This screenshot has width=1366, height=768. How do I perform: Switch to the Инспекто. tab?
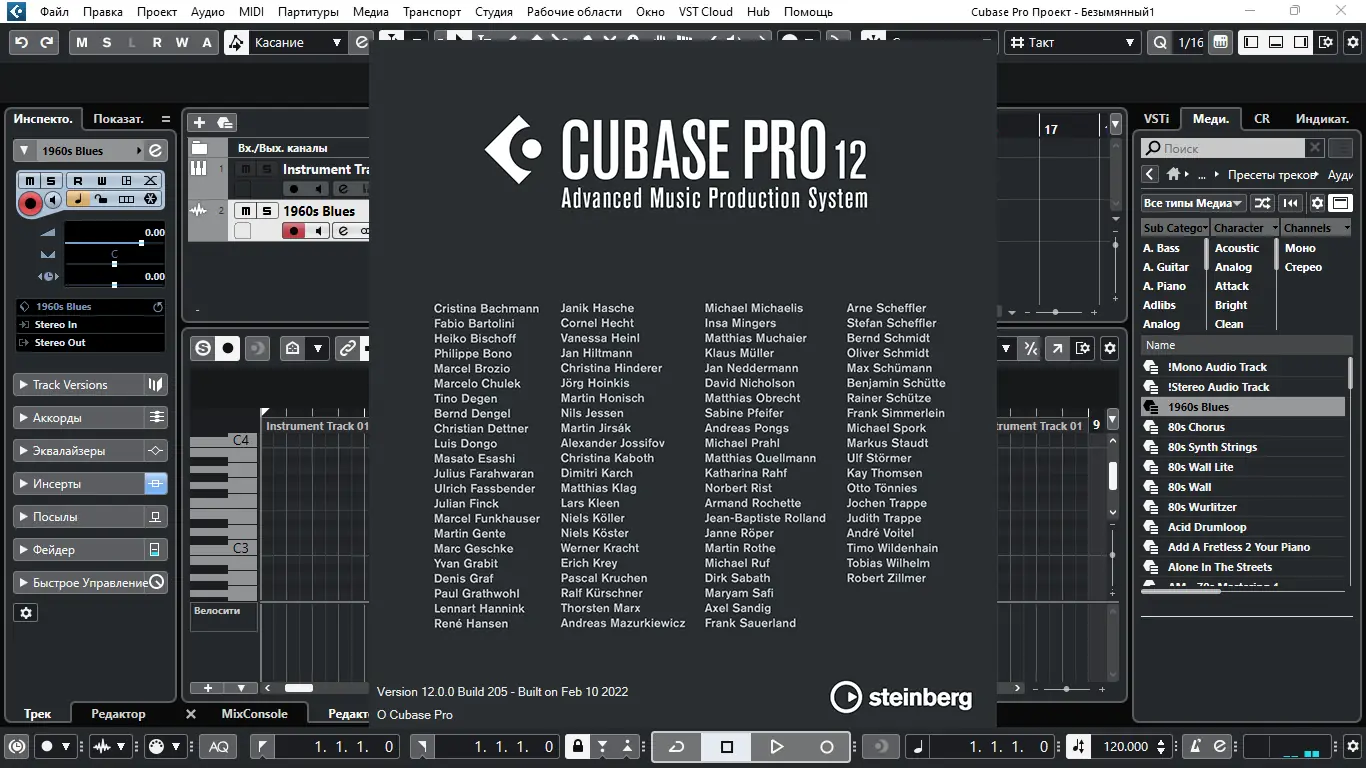43,119
